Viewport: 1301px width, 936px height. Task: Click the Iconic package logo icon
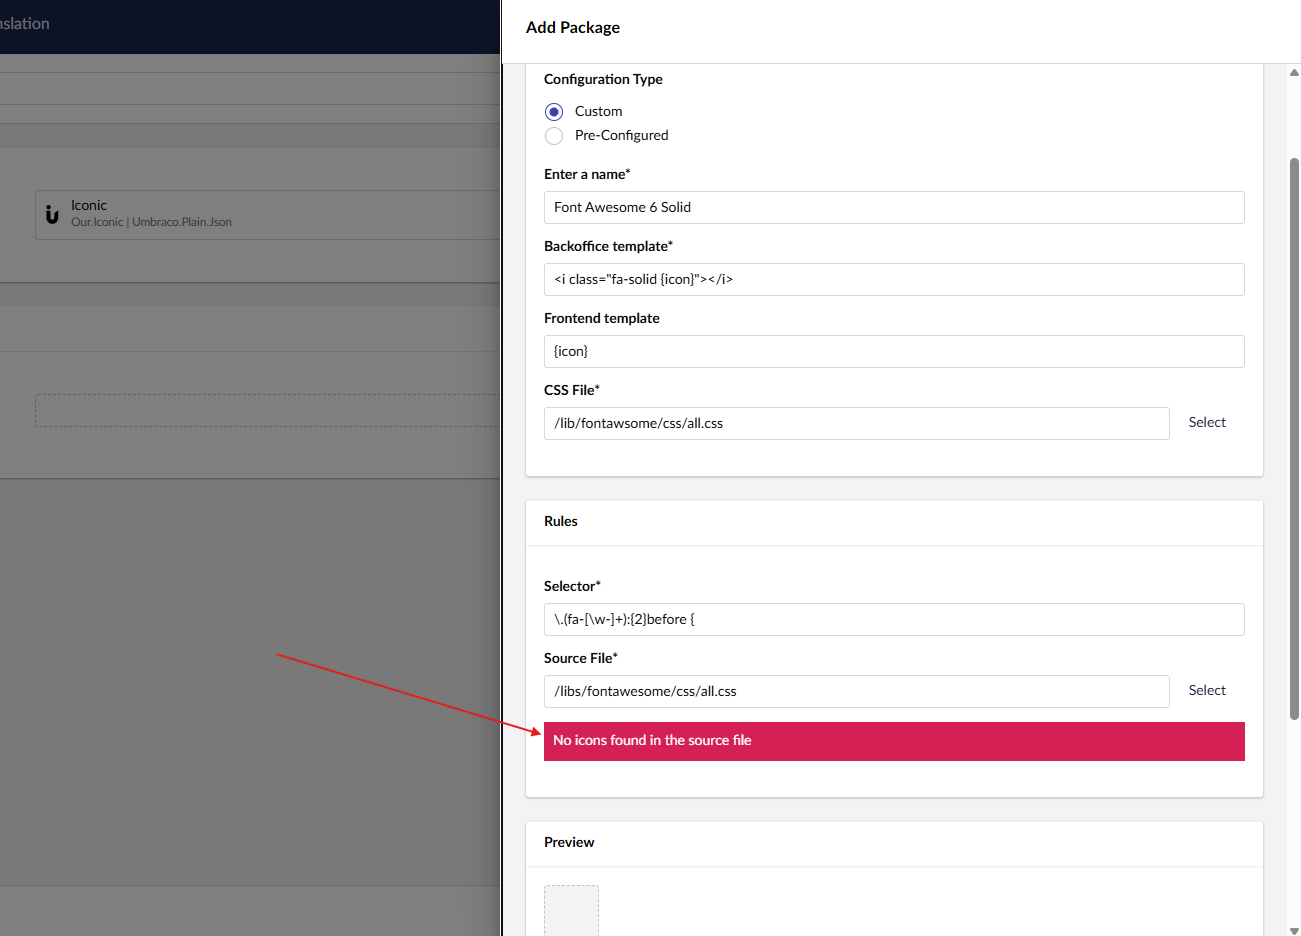pos(52,214)
